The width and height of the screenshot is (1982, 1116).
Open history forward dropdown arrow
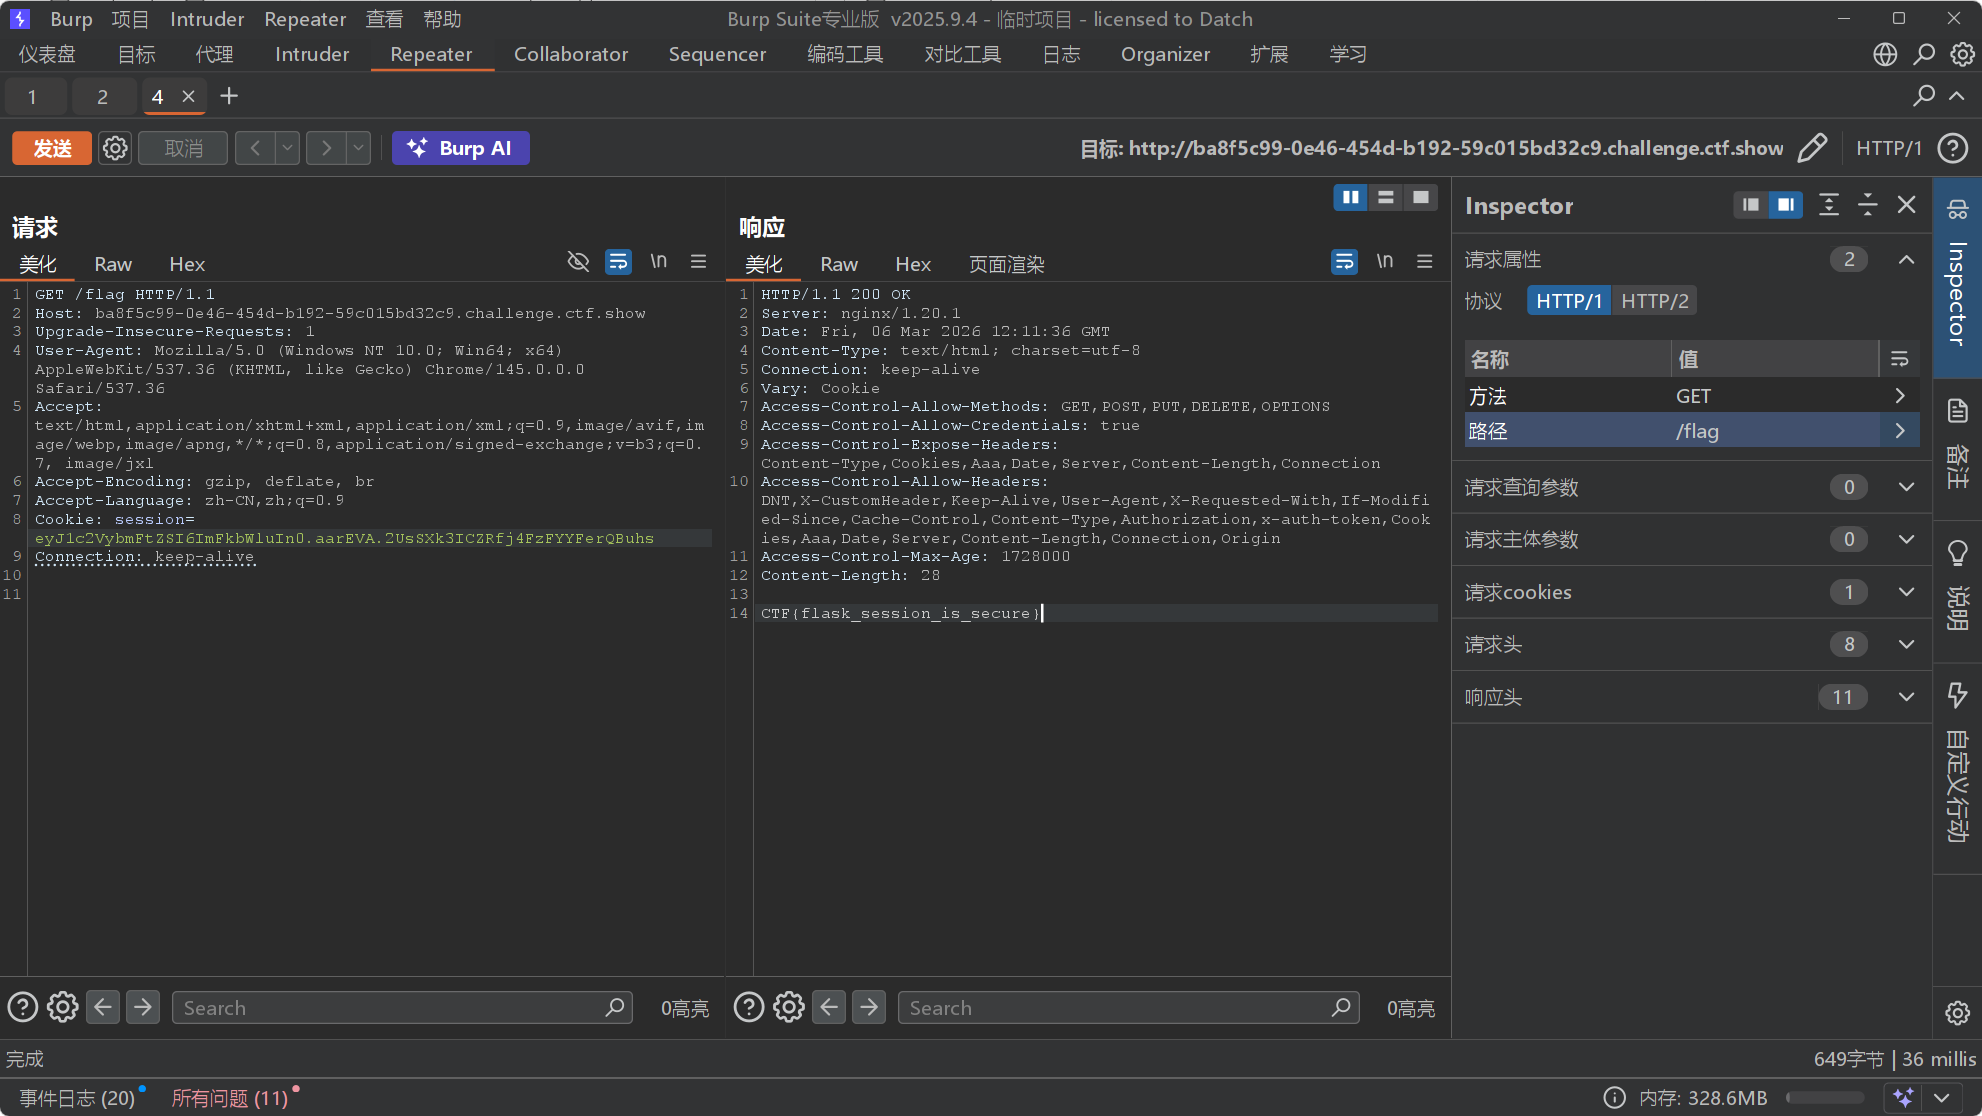click(358, 148)
